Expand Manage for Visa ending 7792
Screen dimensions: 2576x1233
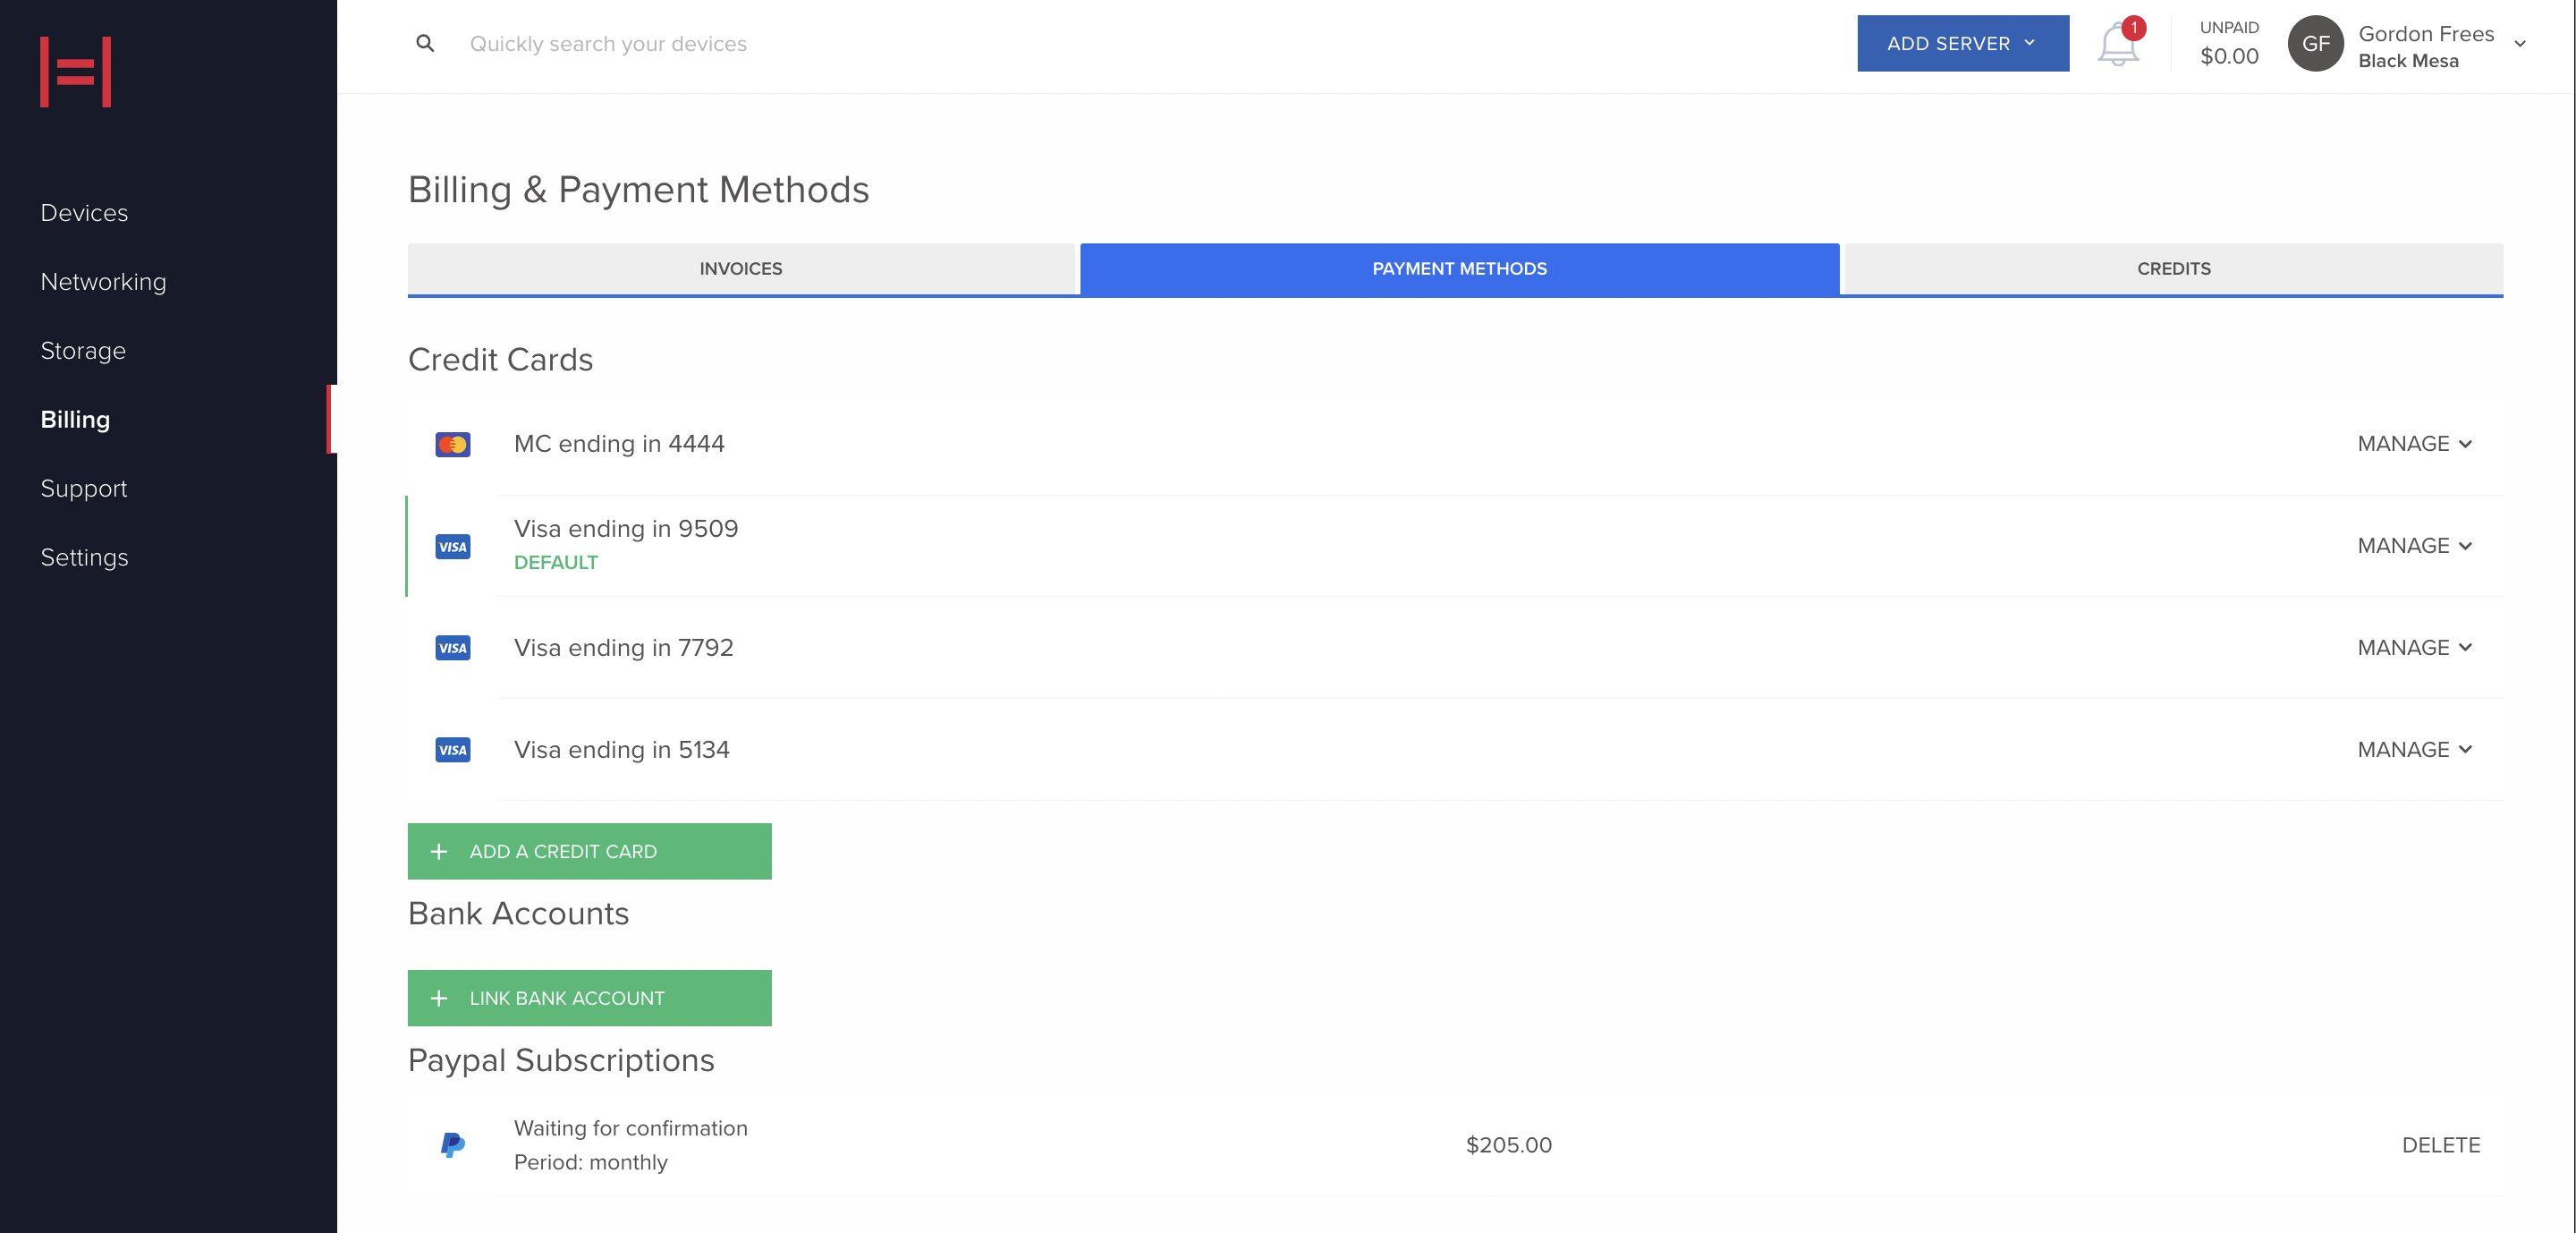(2414, 648)
